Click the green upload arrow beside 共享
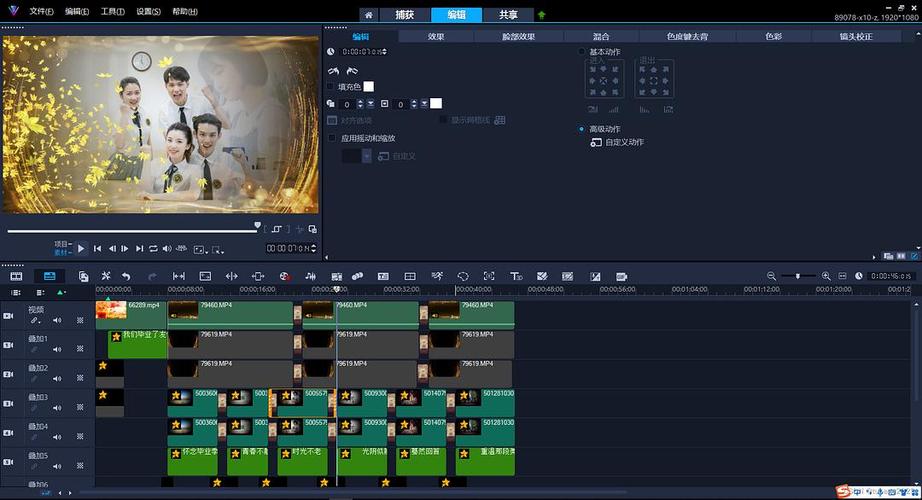This screenshot has width=922, height=500. point(541,15)
